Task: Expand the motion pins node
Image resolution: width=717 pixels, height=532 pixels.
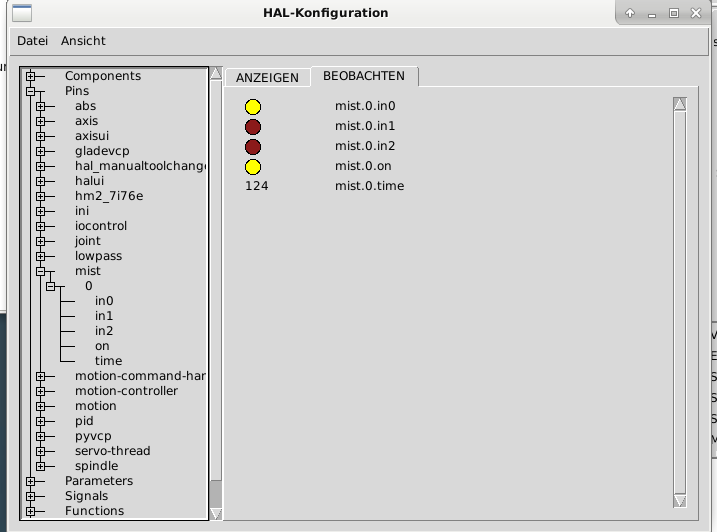Action: pos(40,406)
